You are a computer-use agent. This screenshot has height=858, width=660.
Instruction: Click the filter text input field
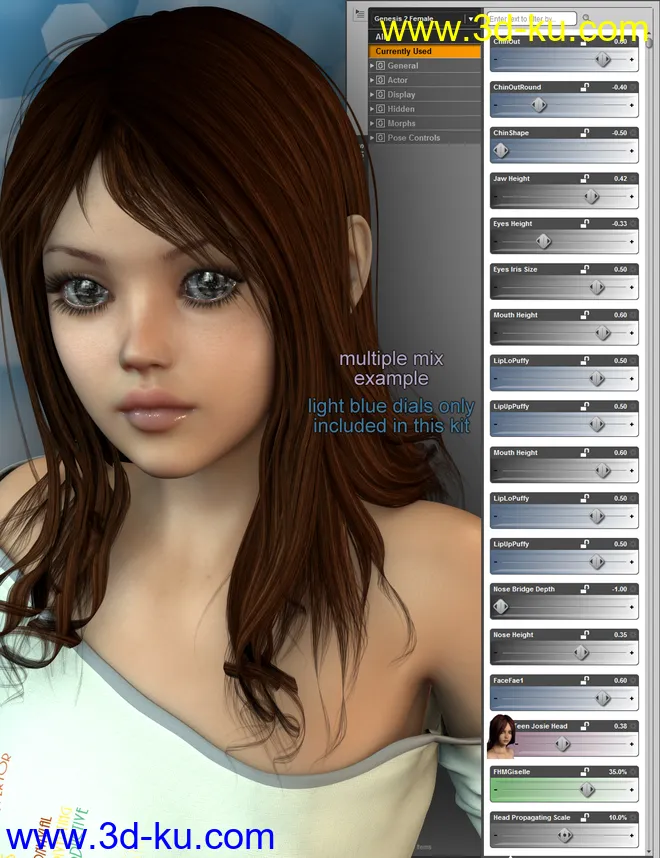[532, 19]
